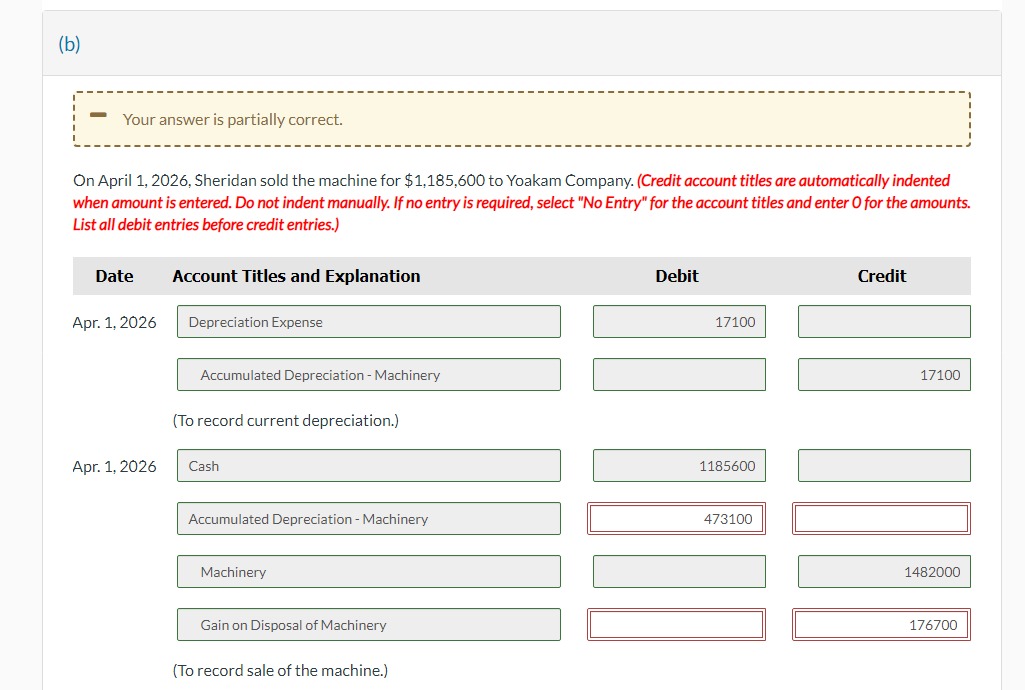Viewport: 1025px width, 690px height.
Task: Open the Cash account title dropdown
Action: click(368, 465)
